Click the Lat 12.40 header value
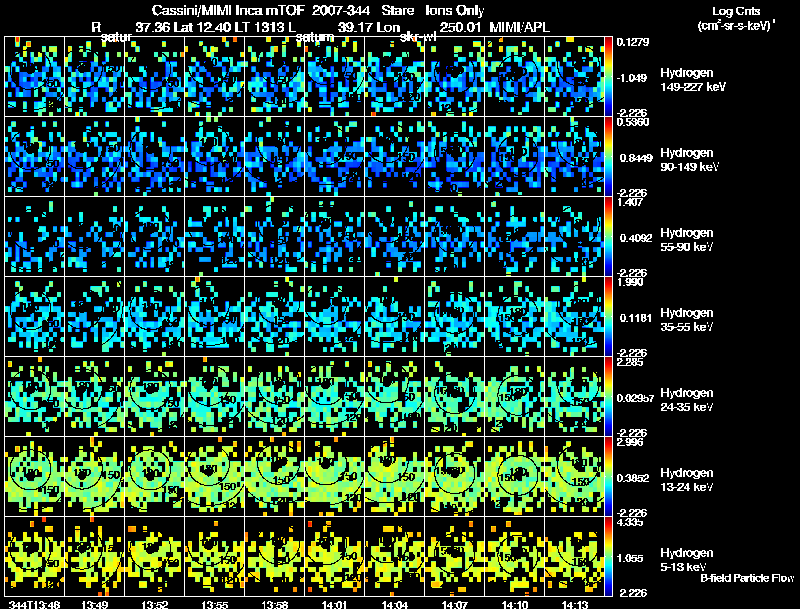Screen dimensions: 800x609 point(202,27)
